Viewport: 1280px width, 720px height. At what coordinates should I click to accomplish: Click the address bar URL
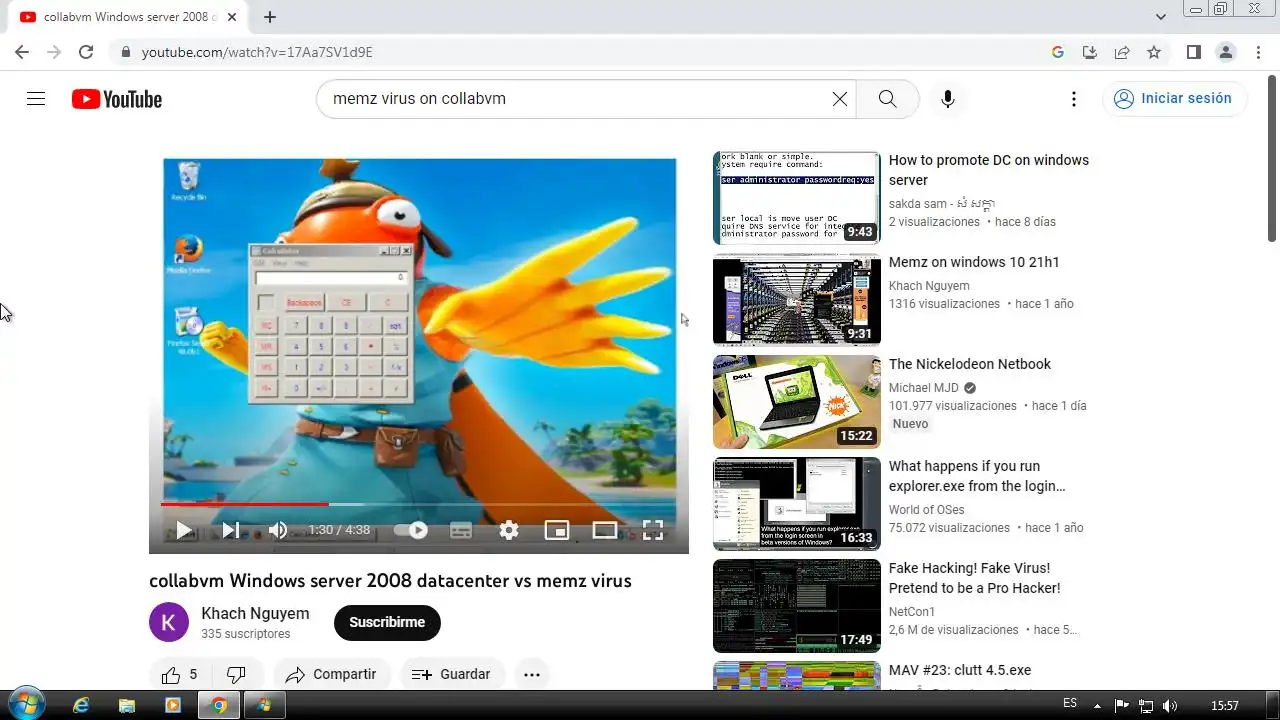click(257, 52)
